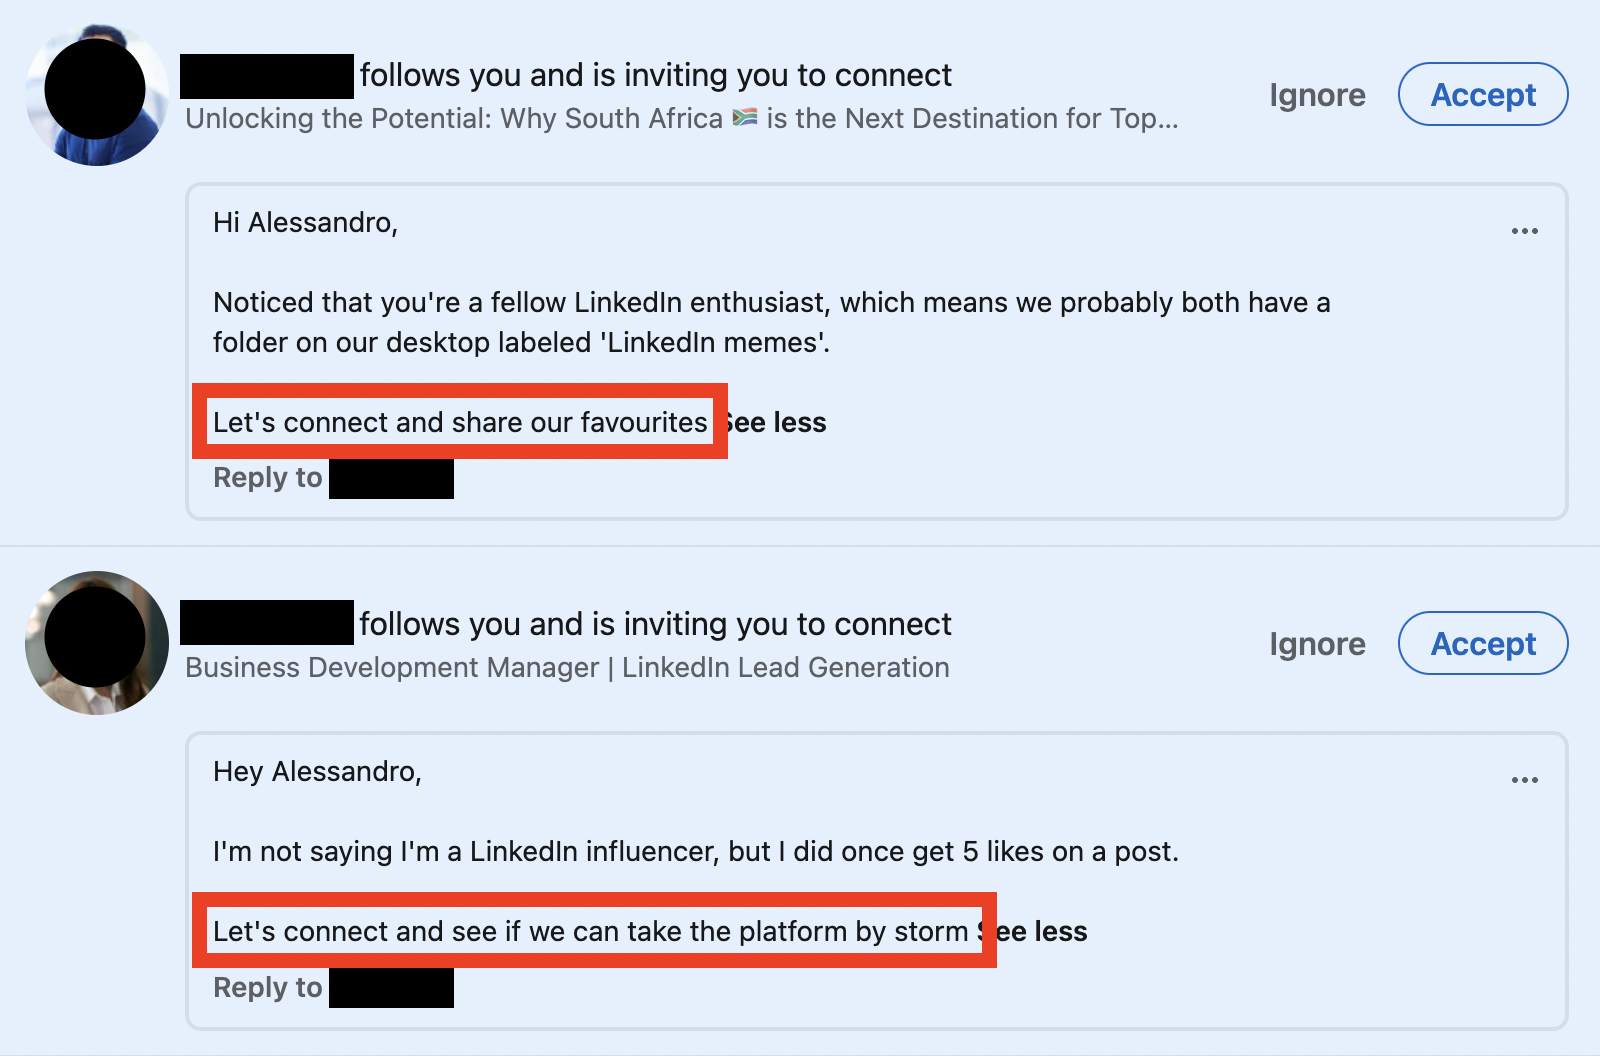Click the South Africa headline under the first name
1600x1056 pixels.
pyautogui.click(x=682, y=119)
